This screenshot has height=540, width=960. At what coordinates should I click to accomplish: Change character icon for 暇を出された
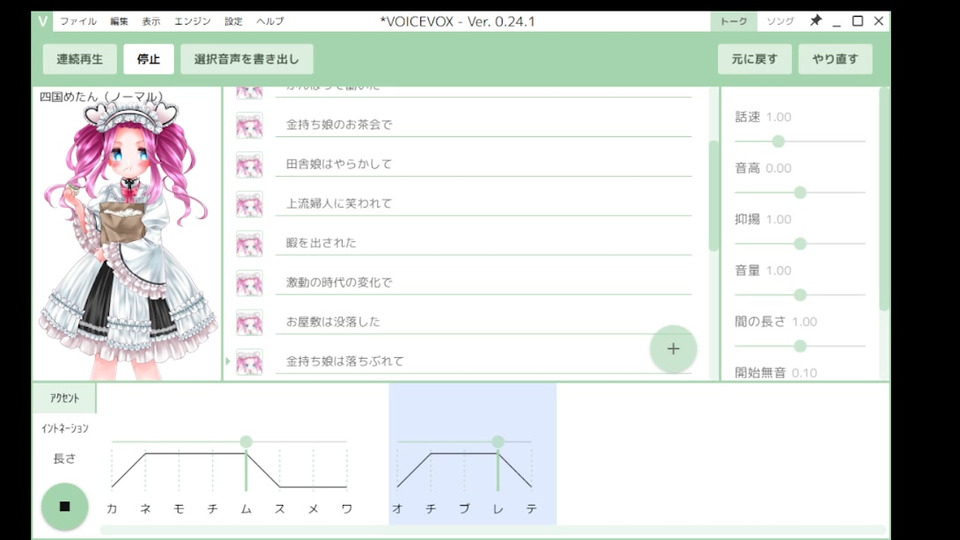coord(249,244)
